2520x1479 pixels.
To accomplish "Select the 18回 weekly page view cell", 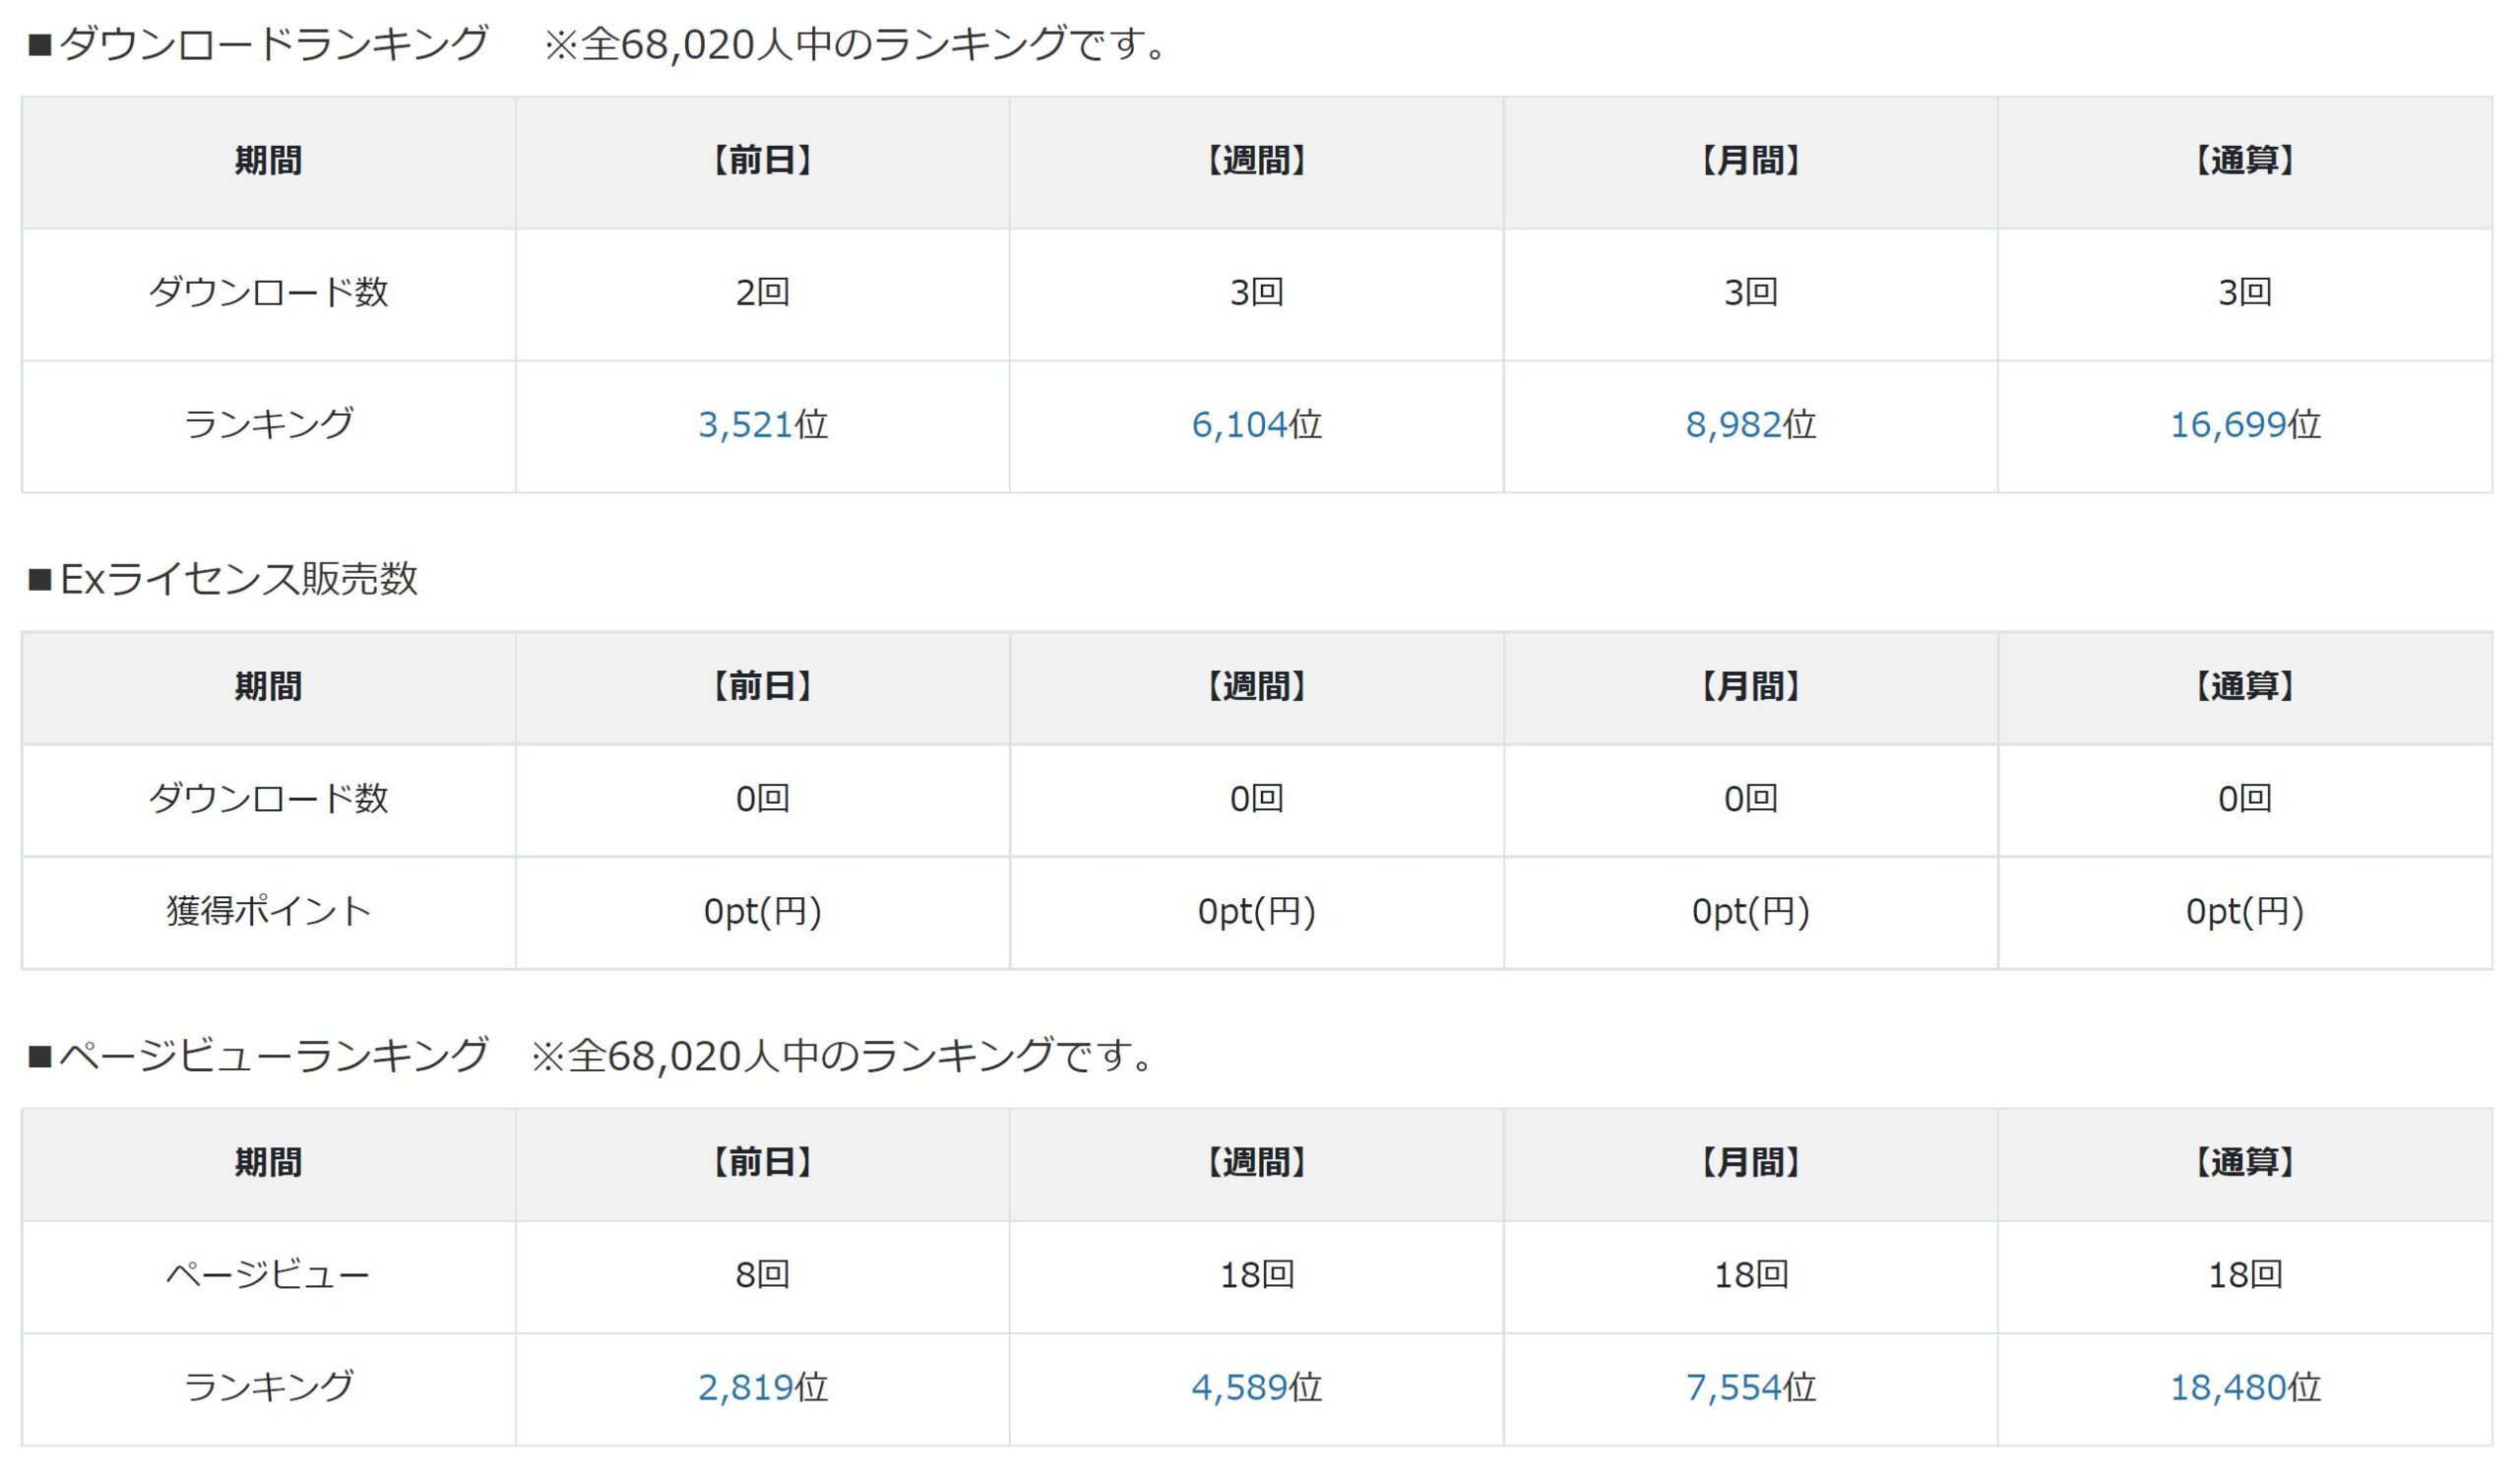I will pos(1256,1275).
